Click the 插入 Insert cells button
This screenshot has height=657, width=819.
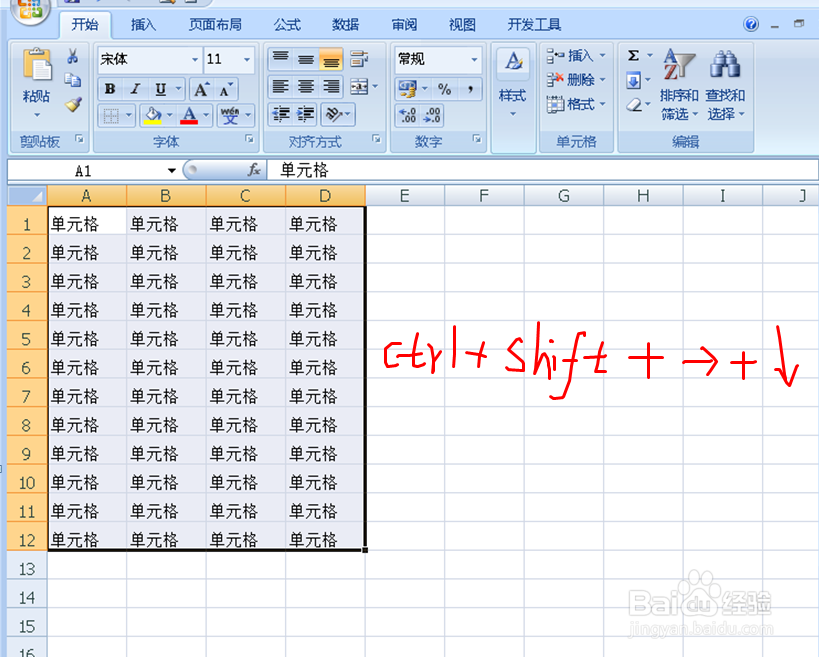tap(576, 55)
